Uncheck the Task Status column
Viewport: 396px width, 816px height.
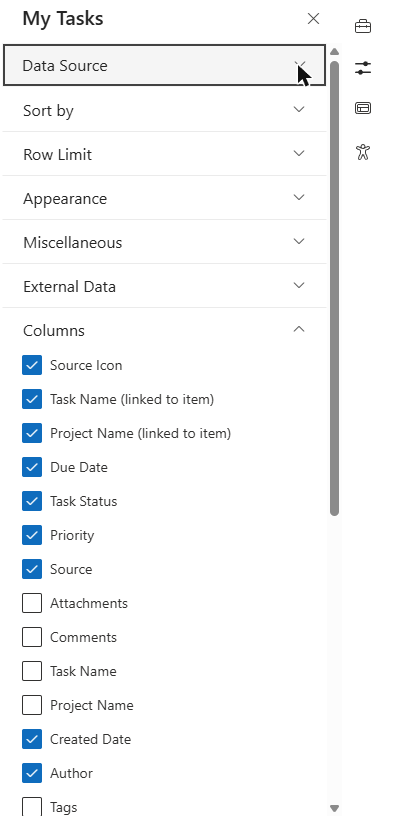pos(32,501)
